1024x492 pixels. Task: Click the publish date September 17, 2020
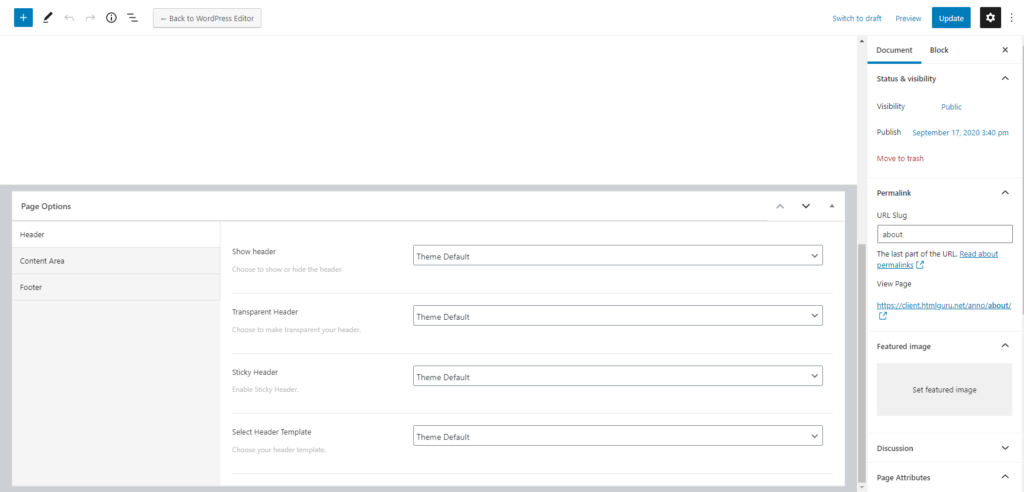click(960, 132)
